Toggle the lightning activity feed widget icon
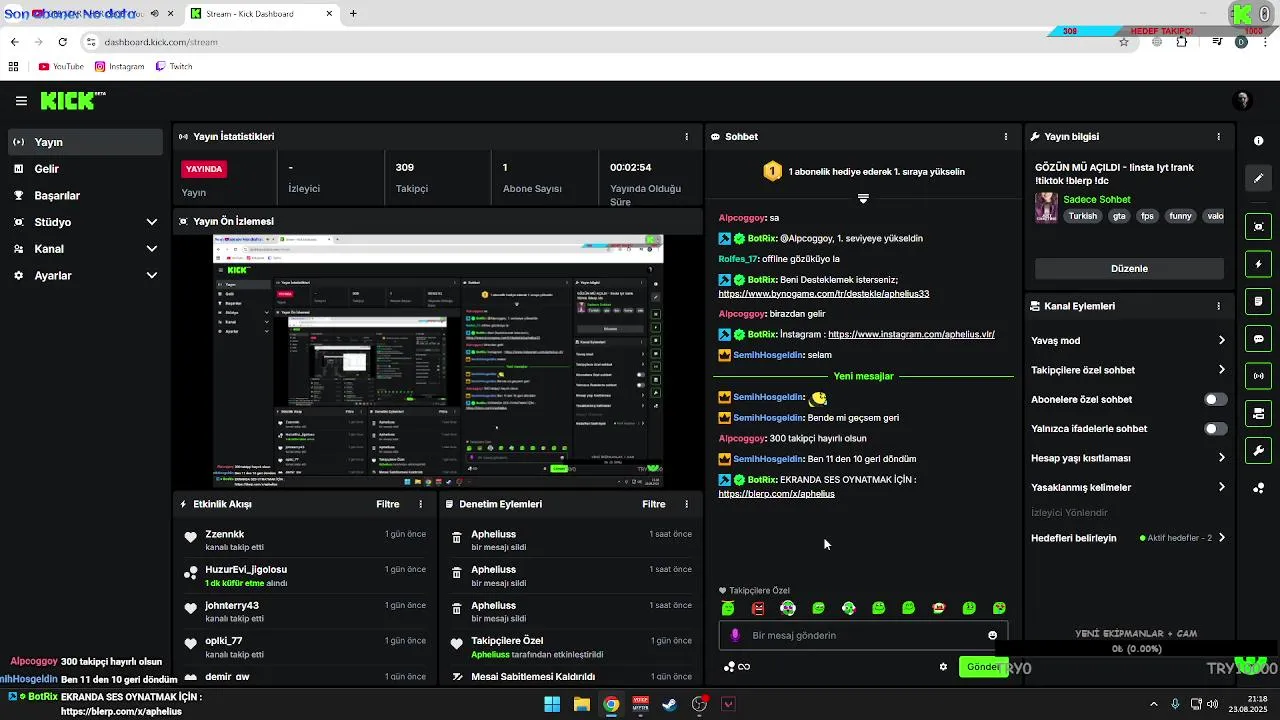 point(1259,264)
